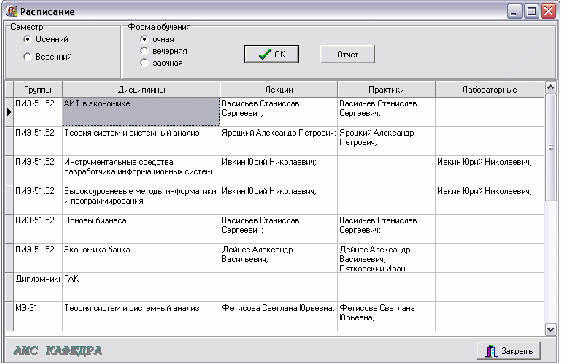Choose the заочная form of study
Screen dimensions: 561x364
[144, 63]
